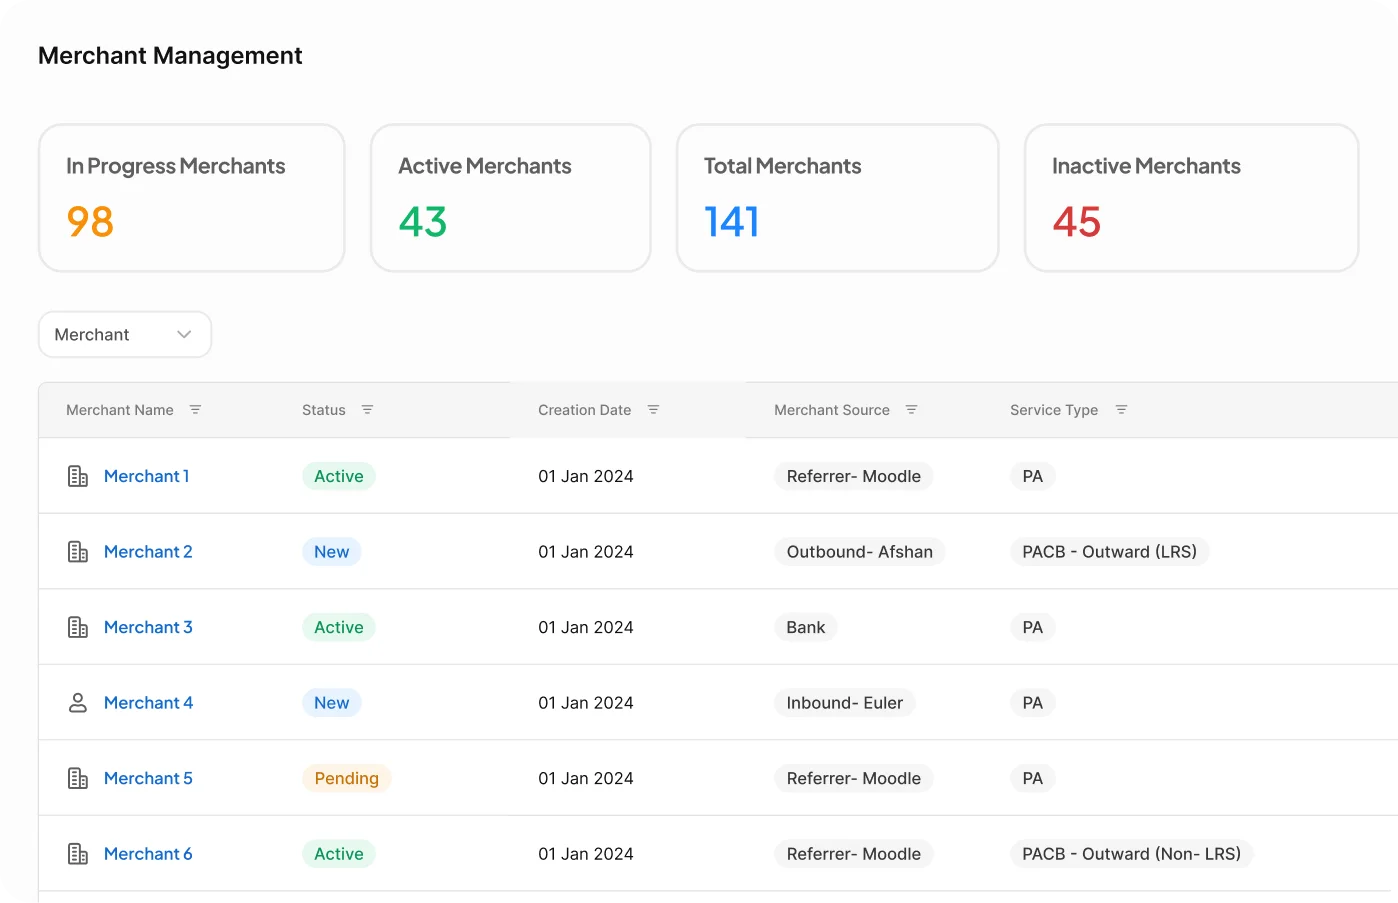Click the Creation Date column header
Viewport: 1398px width, 903px height.
[585, 410]
